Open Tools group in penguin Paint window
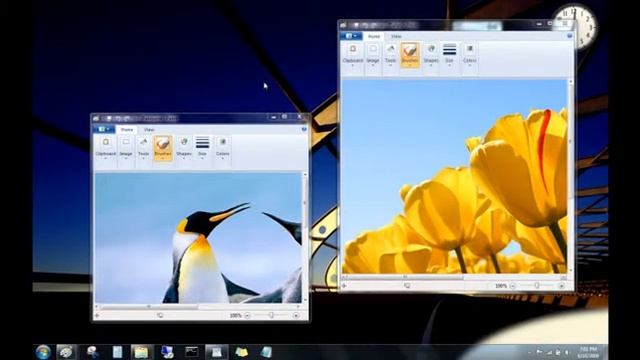640x360 pixels. click(x=143, y=148)
